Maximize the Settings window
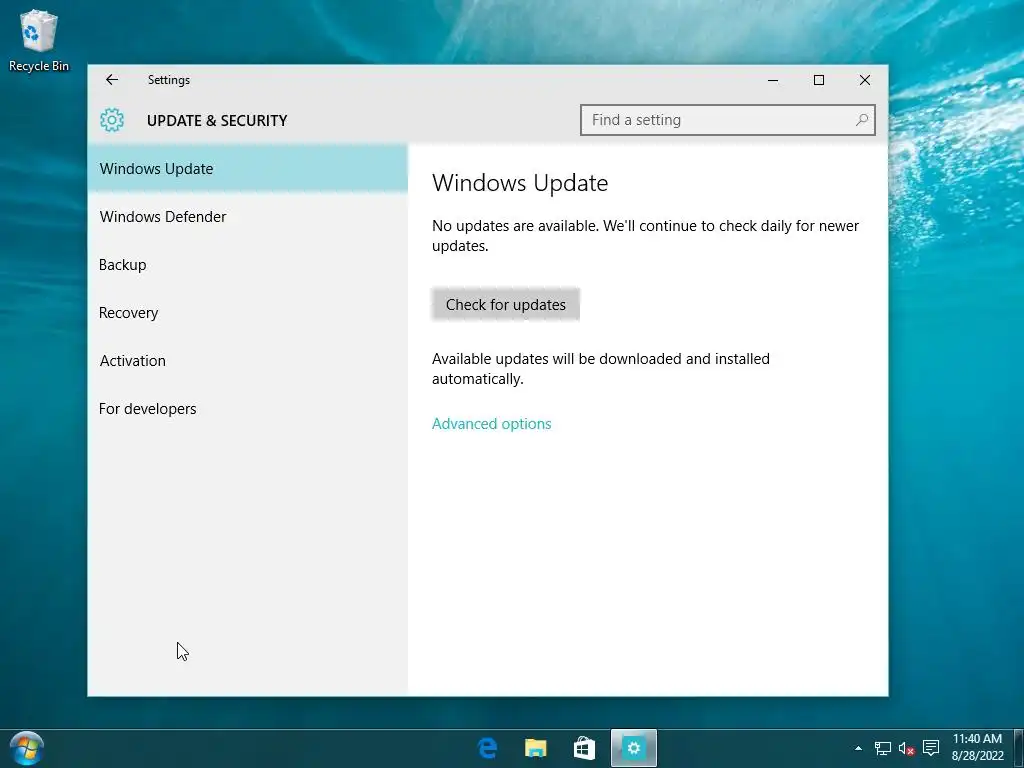This screenshot has width=1024, height=768. click(819, 80)
